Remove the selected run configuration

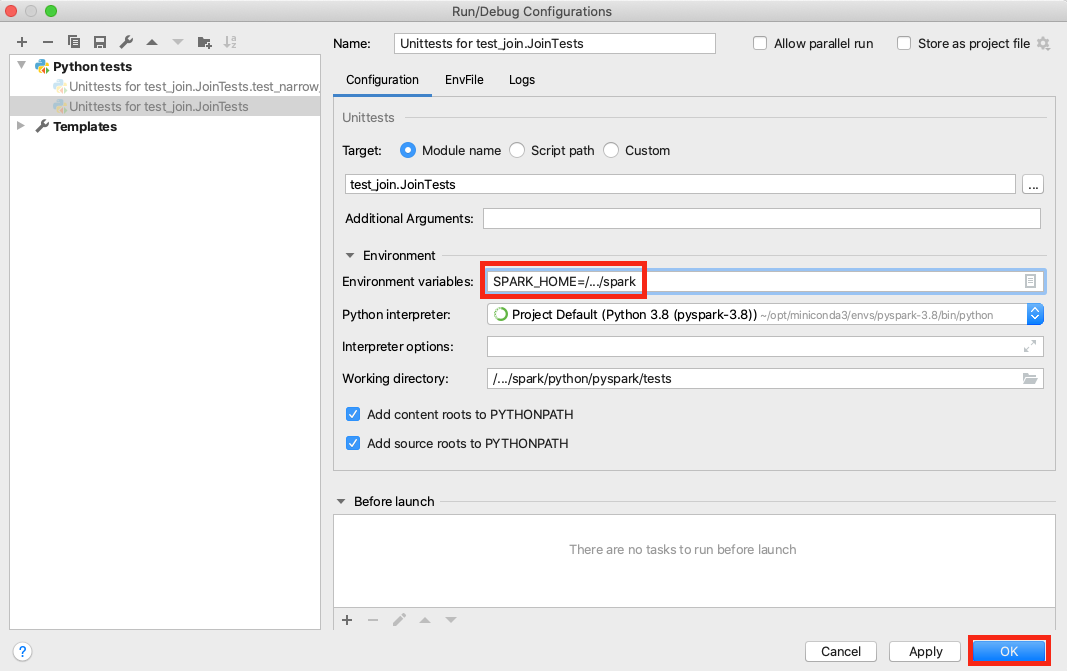[x=47, y=42]
